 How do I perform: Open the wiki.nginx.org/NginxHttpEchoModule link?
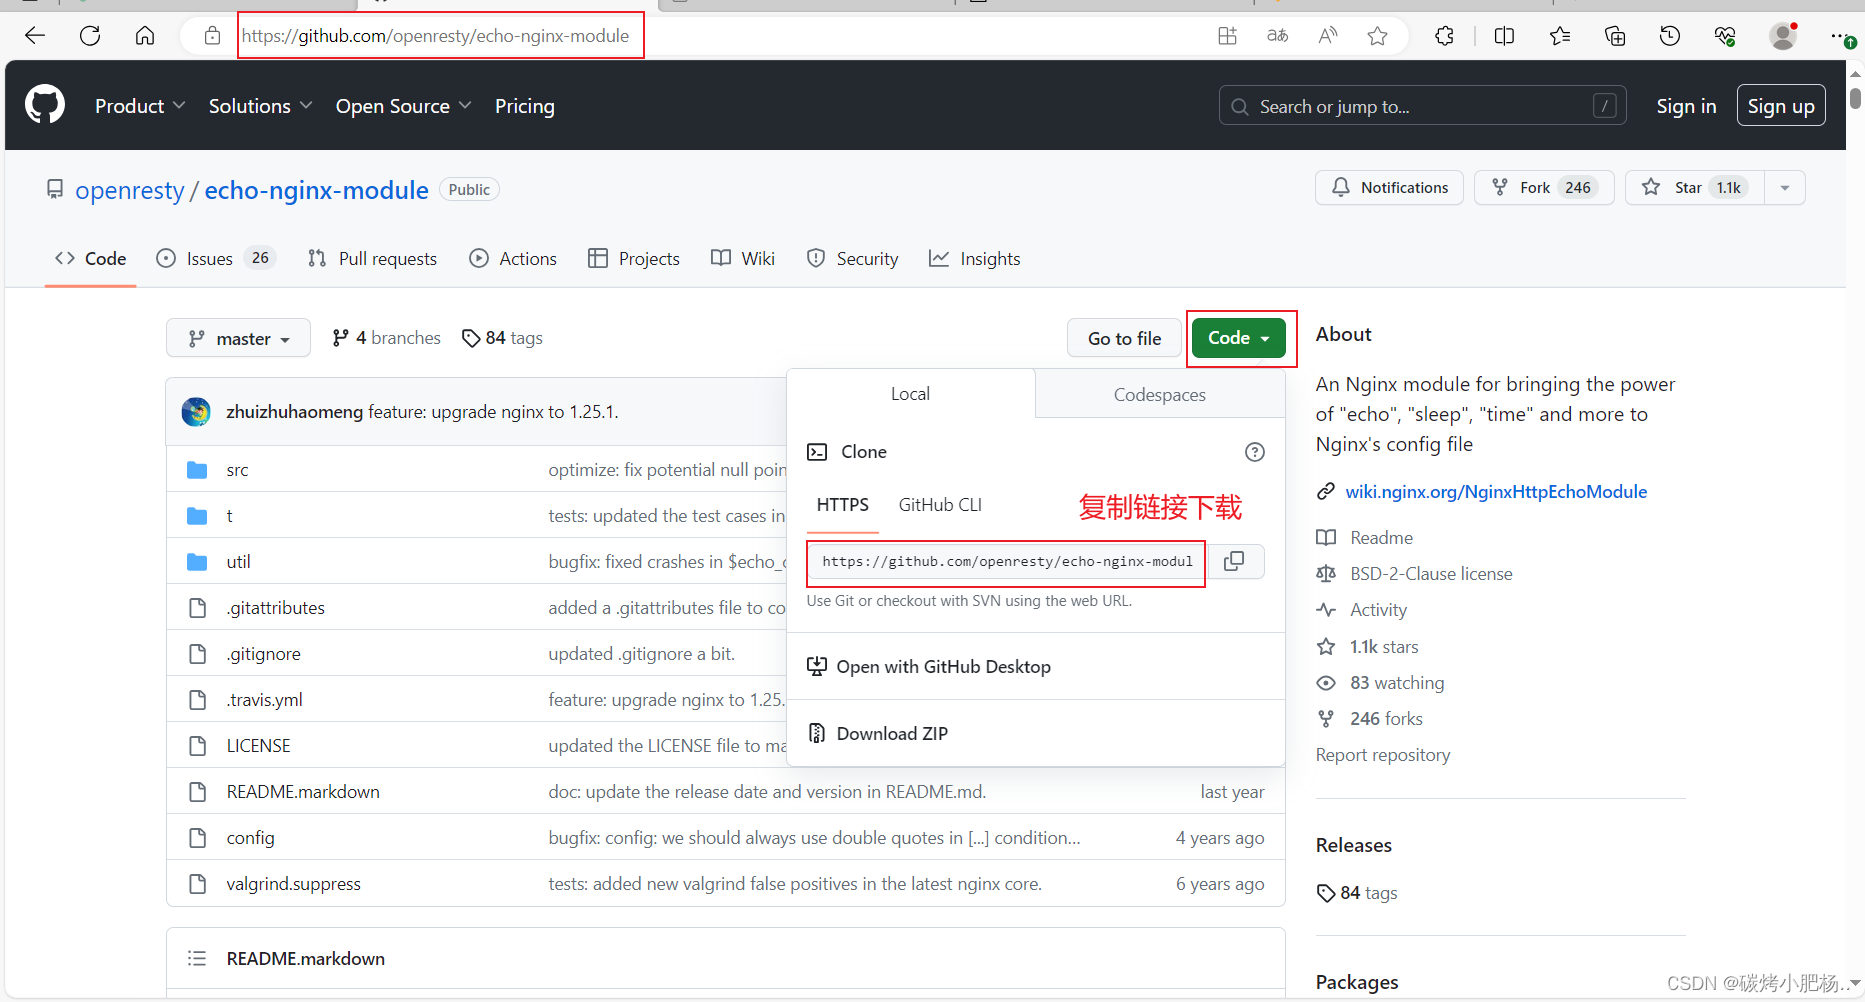pos(1496,492)
